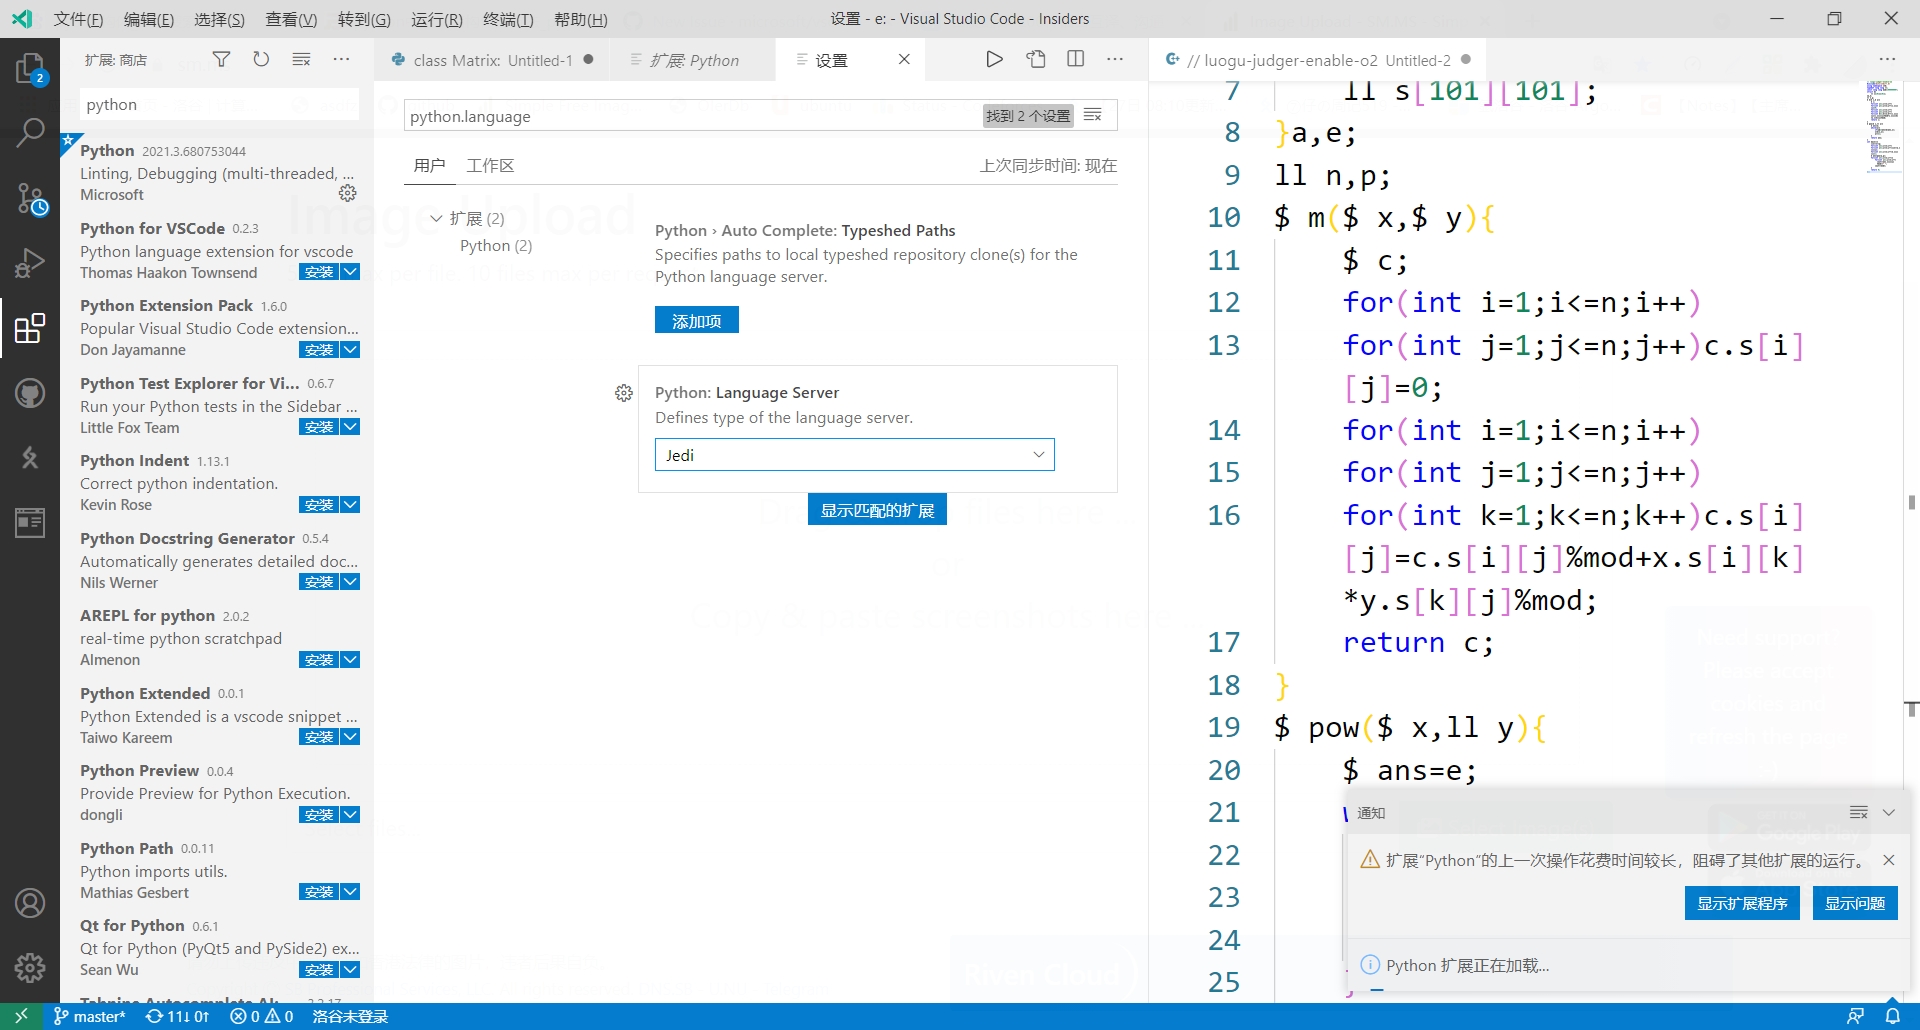Open the Explorer view in activity bar

(30, 68)
